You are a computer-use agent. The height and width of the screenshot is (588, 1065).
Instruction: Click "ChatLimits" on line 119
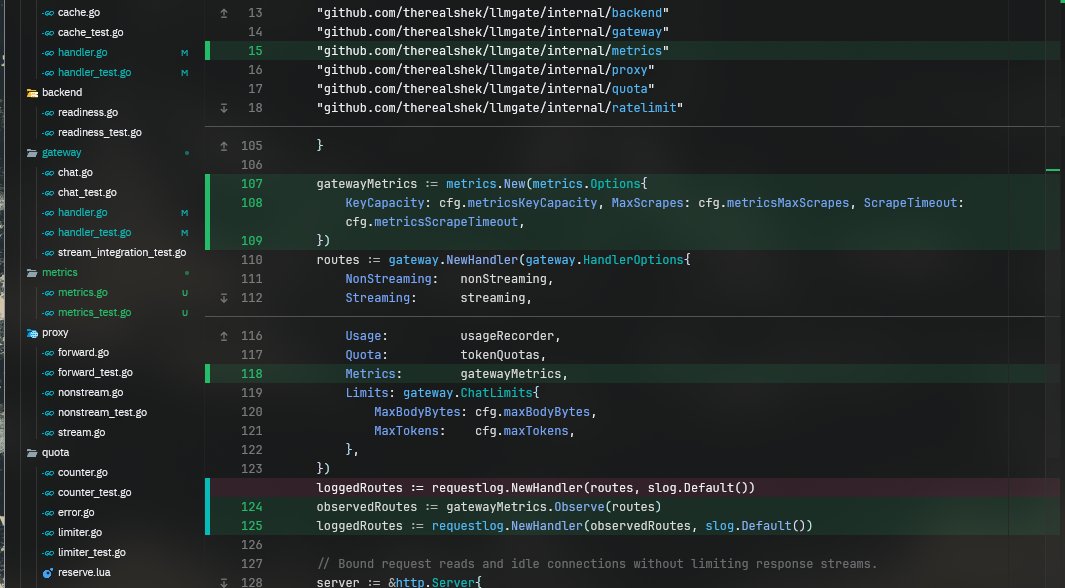pyautogui.click(x=497, y=393)
